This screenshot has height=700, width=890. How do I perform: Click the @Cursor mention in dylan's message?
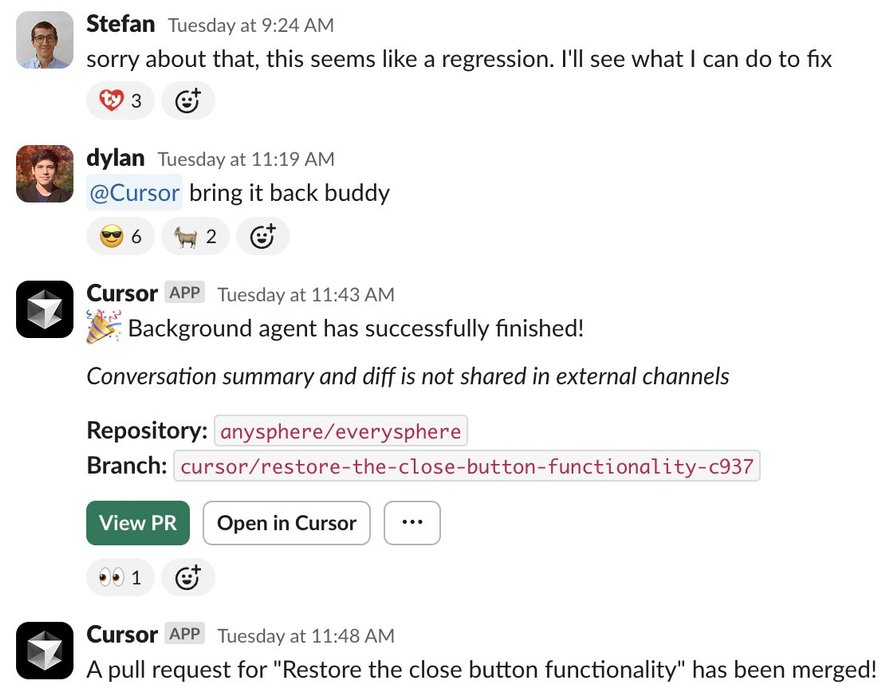tap(135, 193)
